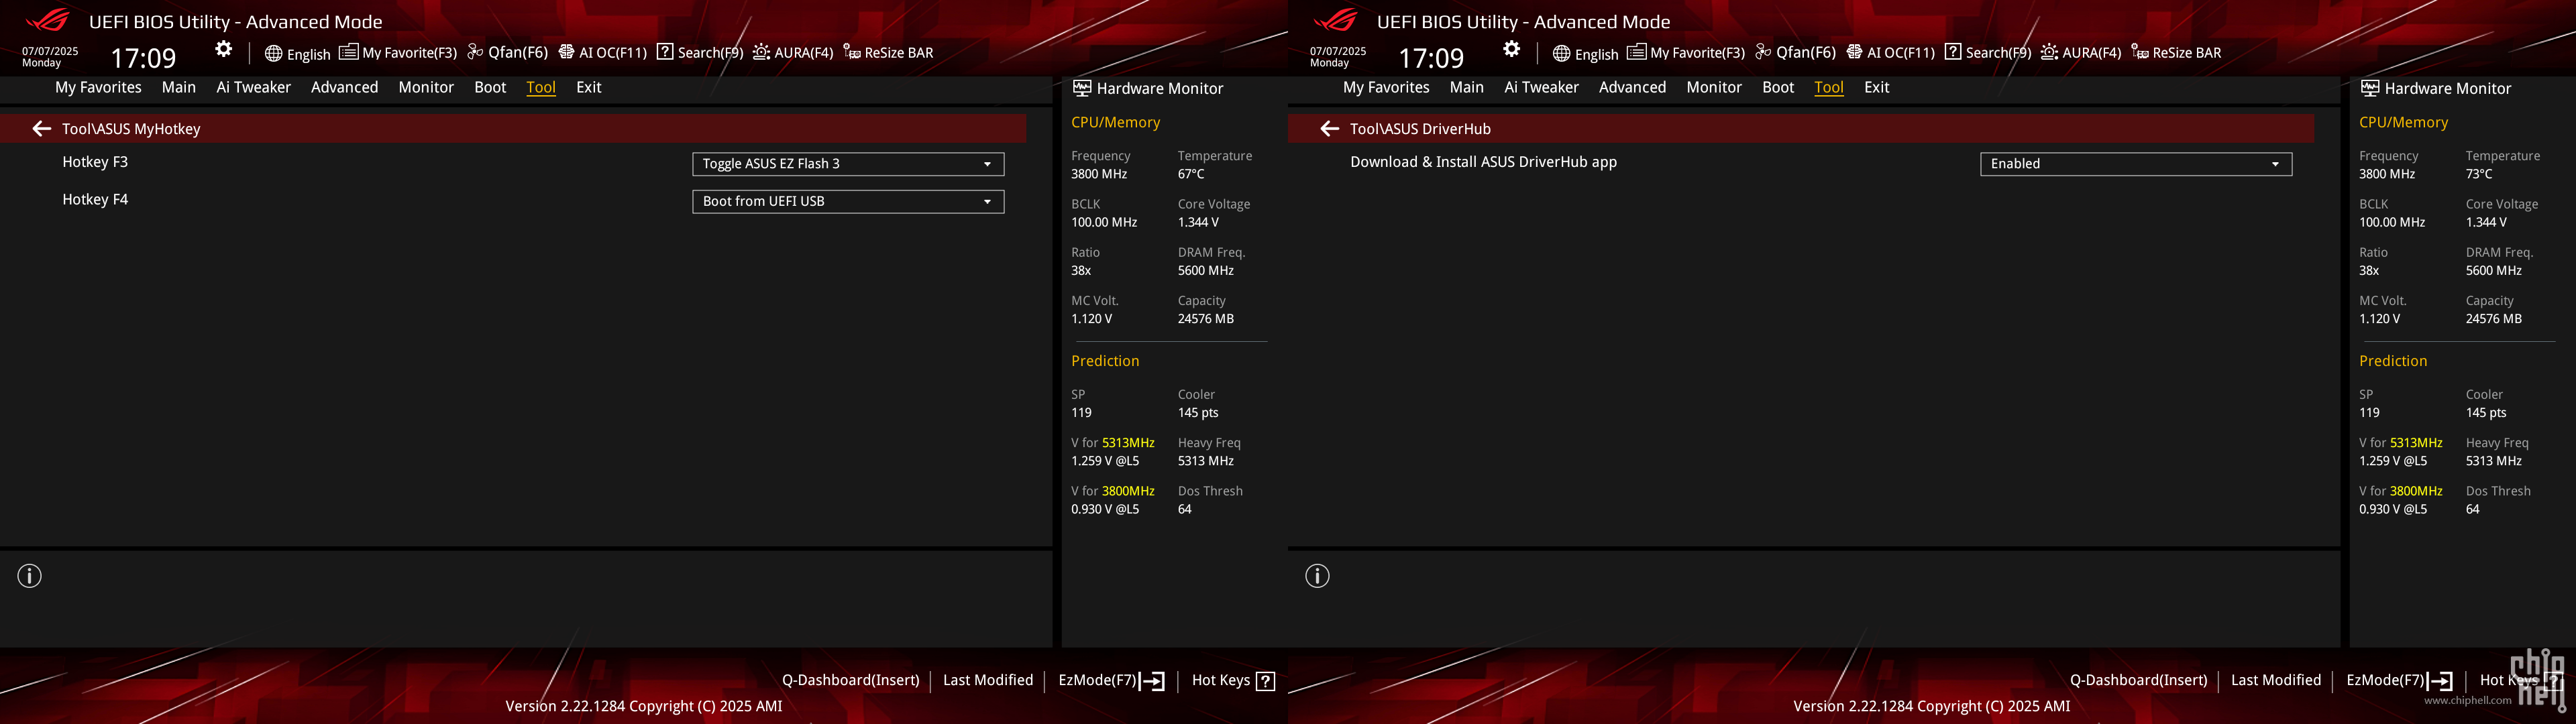Click ROG logo in left window

[47, 20]
